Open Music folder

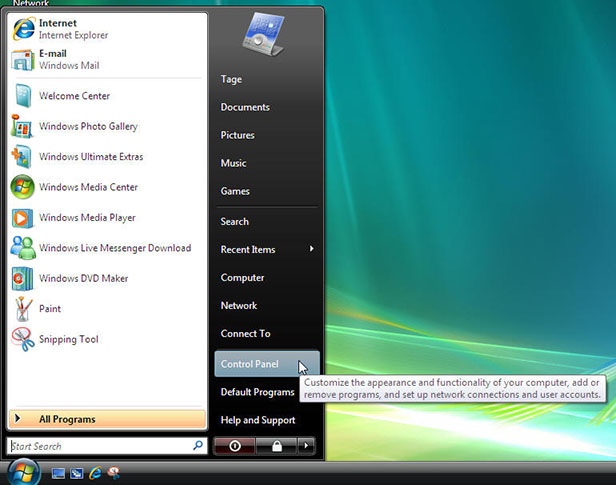pyautogui.click(x=233, y=163)
